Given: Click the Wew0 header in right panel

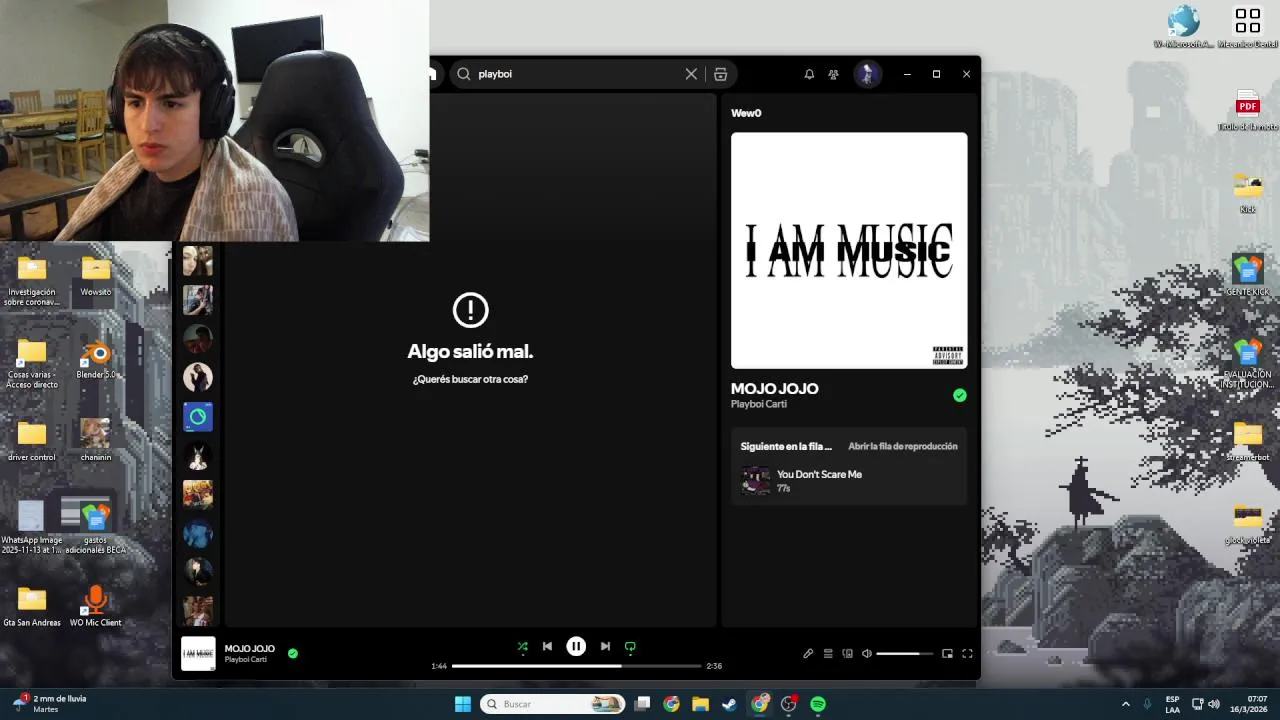Looking at the screenshot, I should point(746,113).
